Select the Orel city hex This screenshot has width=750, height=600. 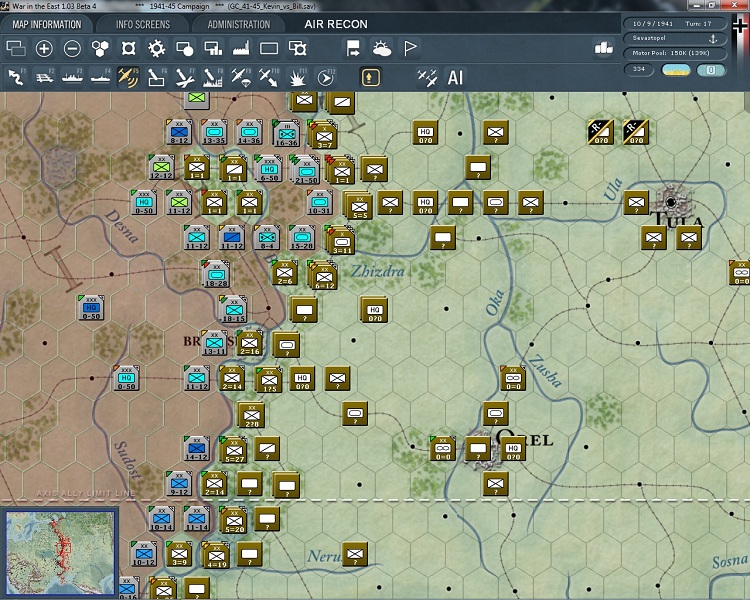point(478,450)
